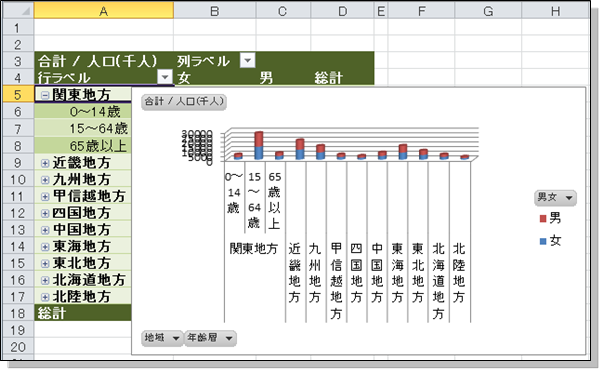
Task: Select row 5 header
Action: [18, 94]
